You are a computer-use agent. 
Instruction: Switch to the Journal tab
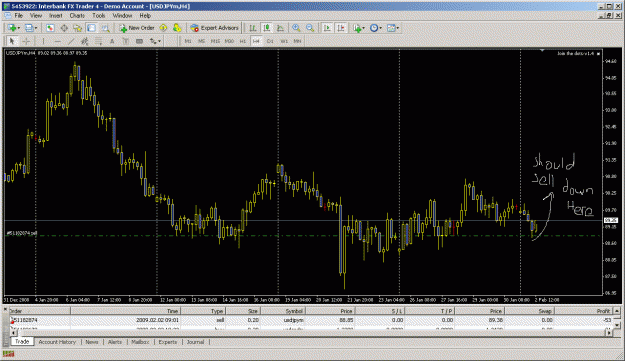pyautogui.click(x=195, y=342)
